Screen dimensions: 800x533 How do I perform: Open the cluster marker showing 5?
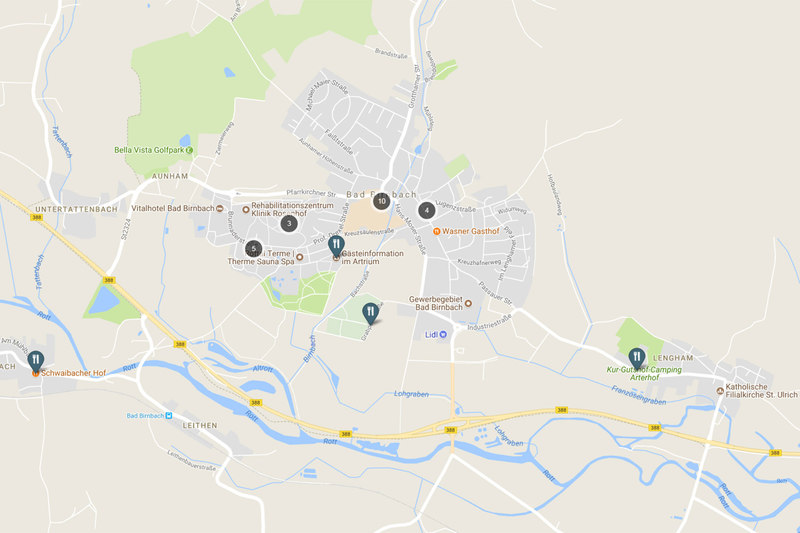(254, 249)
